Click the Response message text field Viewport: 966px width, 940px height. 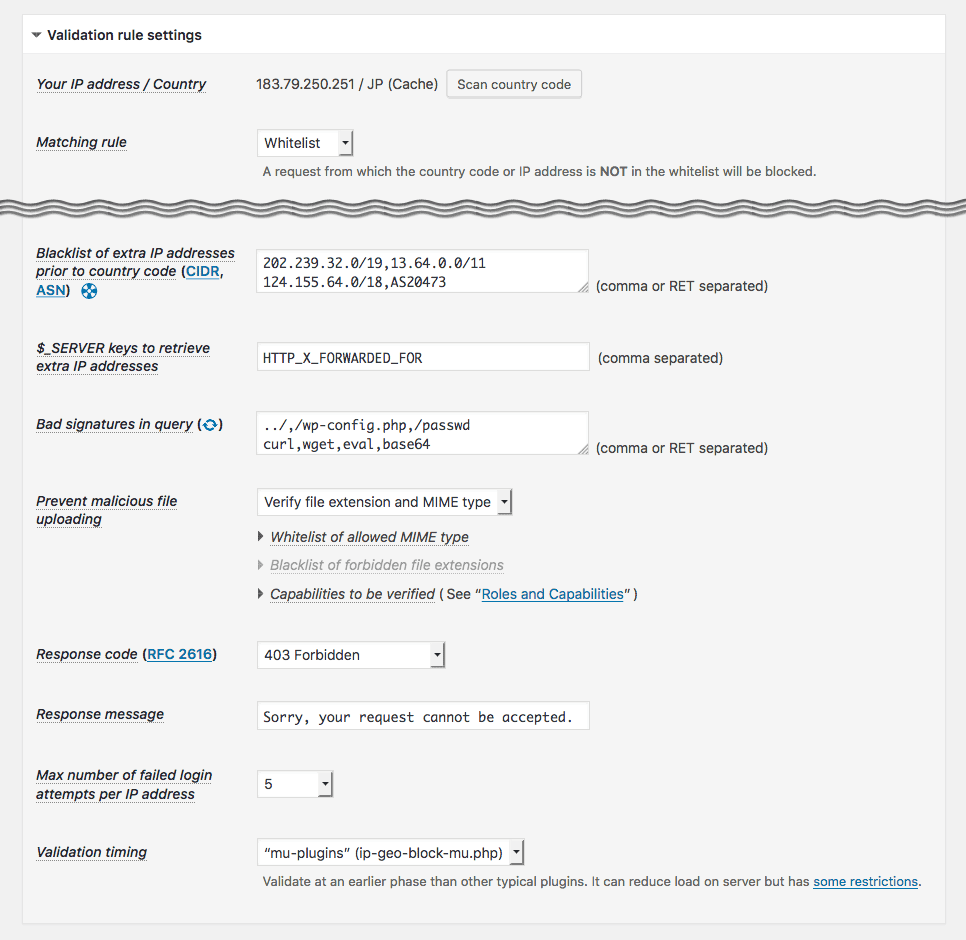(422, 716)
